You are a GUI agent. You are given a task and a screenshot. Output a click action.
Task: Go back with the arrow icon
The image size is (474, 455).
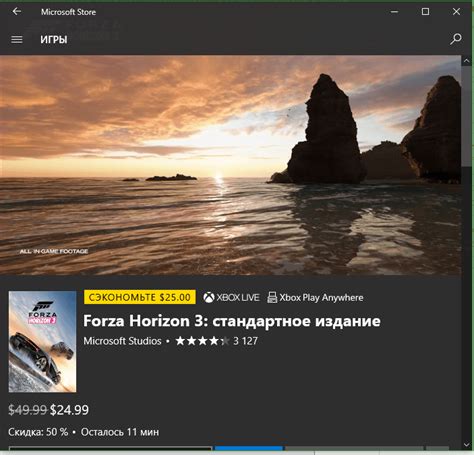click(17, 12)
